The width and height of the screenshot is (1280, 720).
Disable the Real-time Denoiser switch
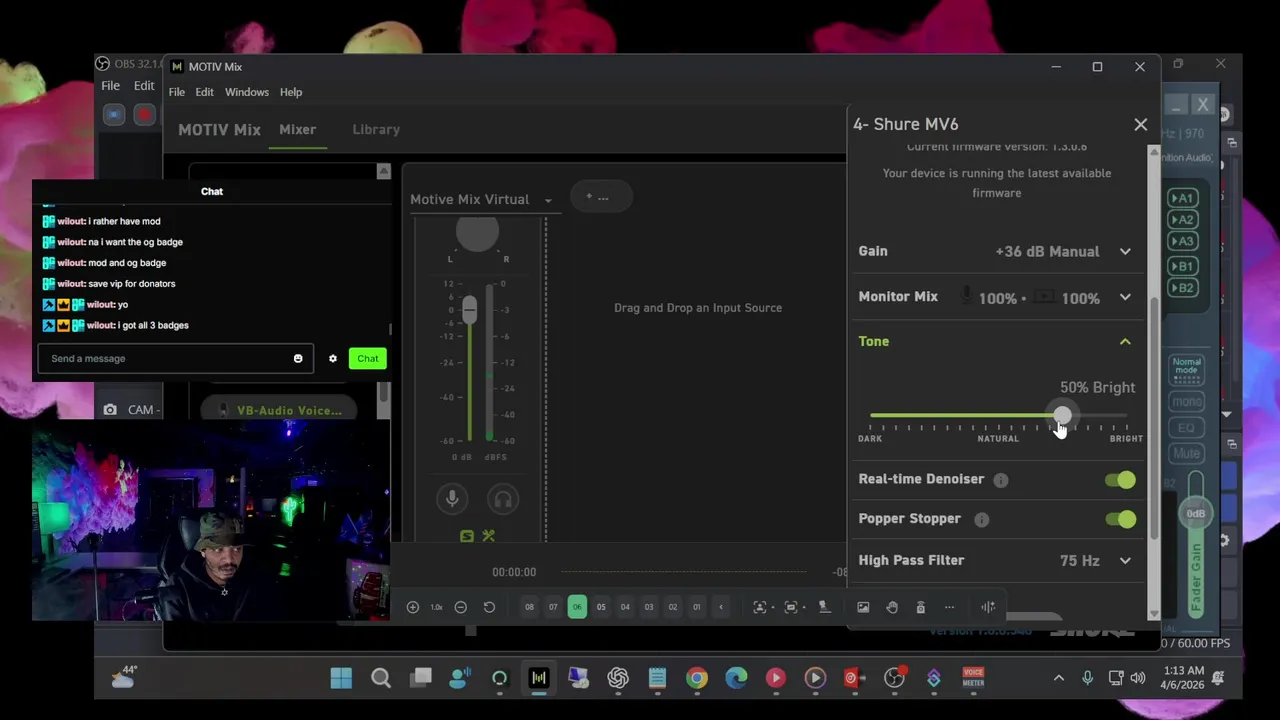coord(1120,480)
